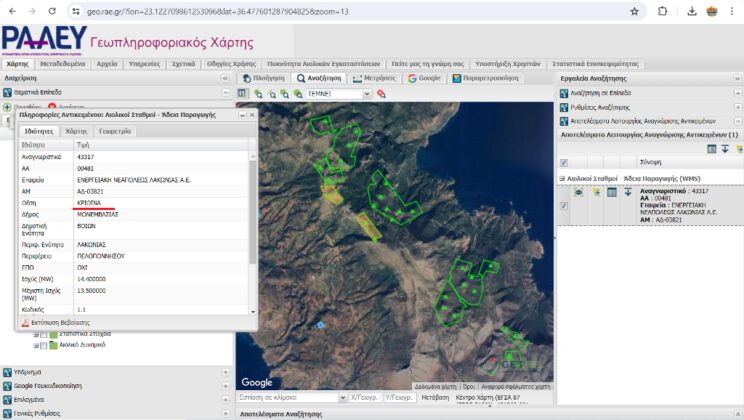Click the green add layer plus icon
744x420 pixels.
click(7, 107)
